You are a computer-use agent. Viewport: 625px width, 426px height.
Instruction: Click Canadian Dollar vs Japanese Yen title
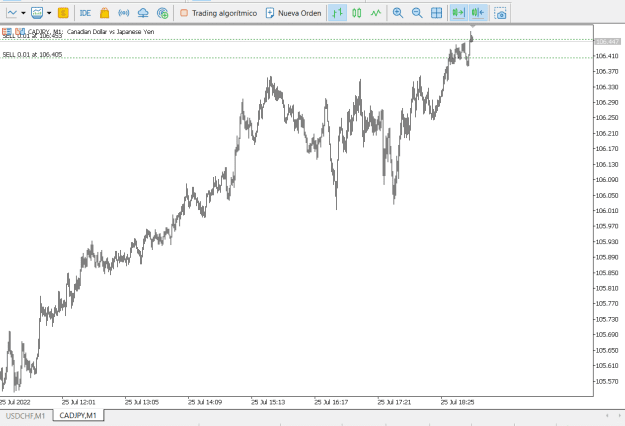110,31
